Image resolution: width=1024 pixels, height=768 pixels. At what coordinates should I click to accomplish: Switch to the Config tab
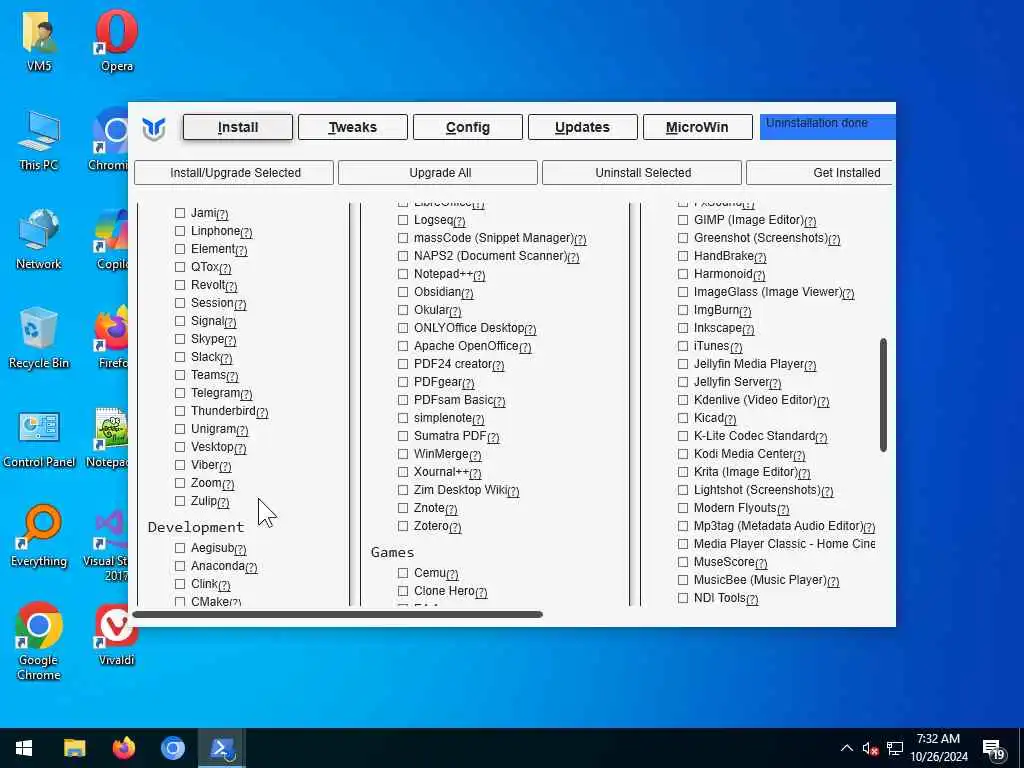click(468, 127)
